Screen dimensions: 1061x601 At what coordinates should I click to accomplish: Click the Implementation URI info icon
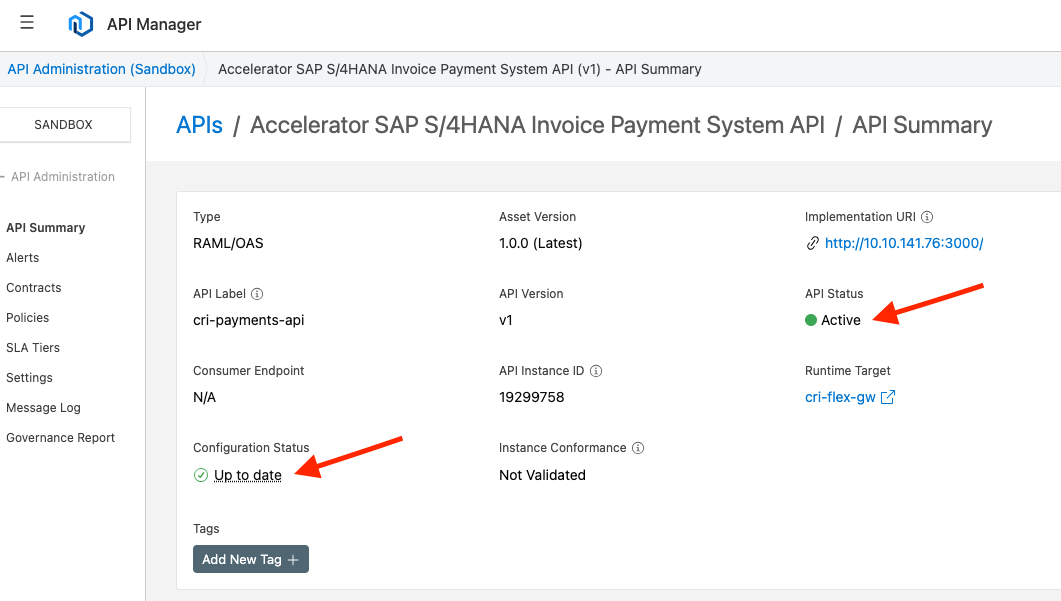click(927, 217)
